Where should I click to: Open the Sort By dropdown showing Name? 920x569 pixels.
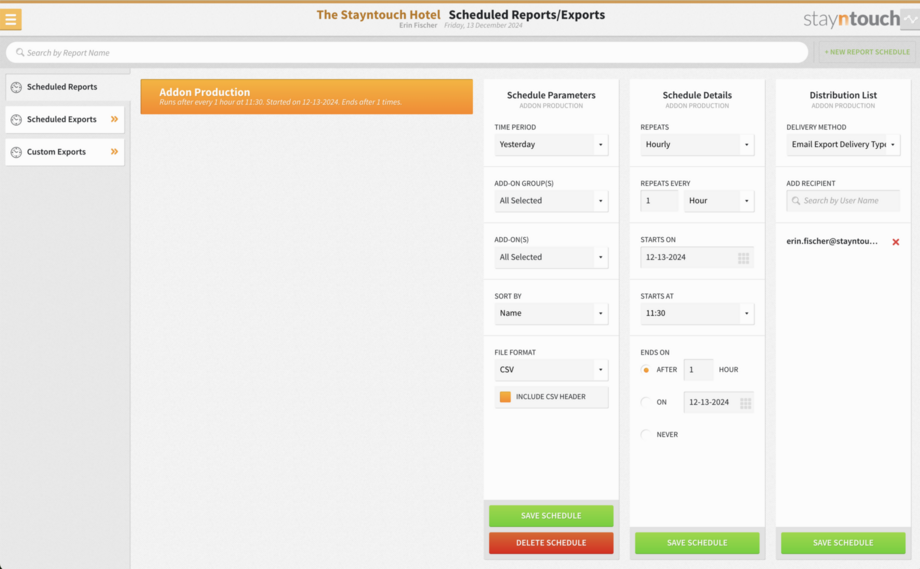[x=551, y=313]
